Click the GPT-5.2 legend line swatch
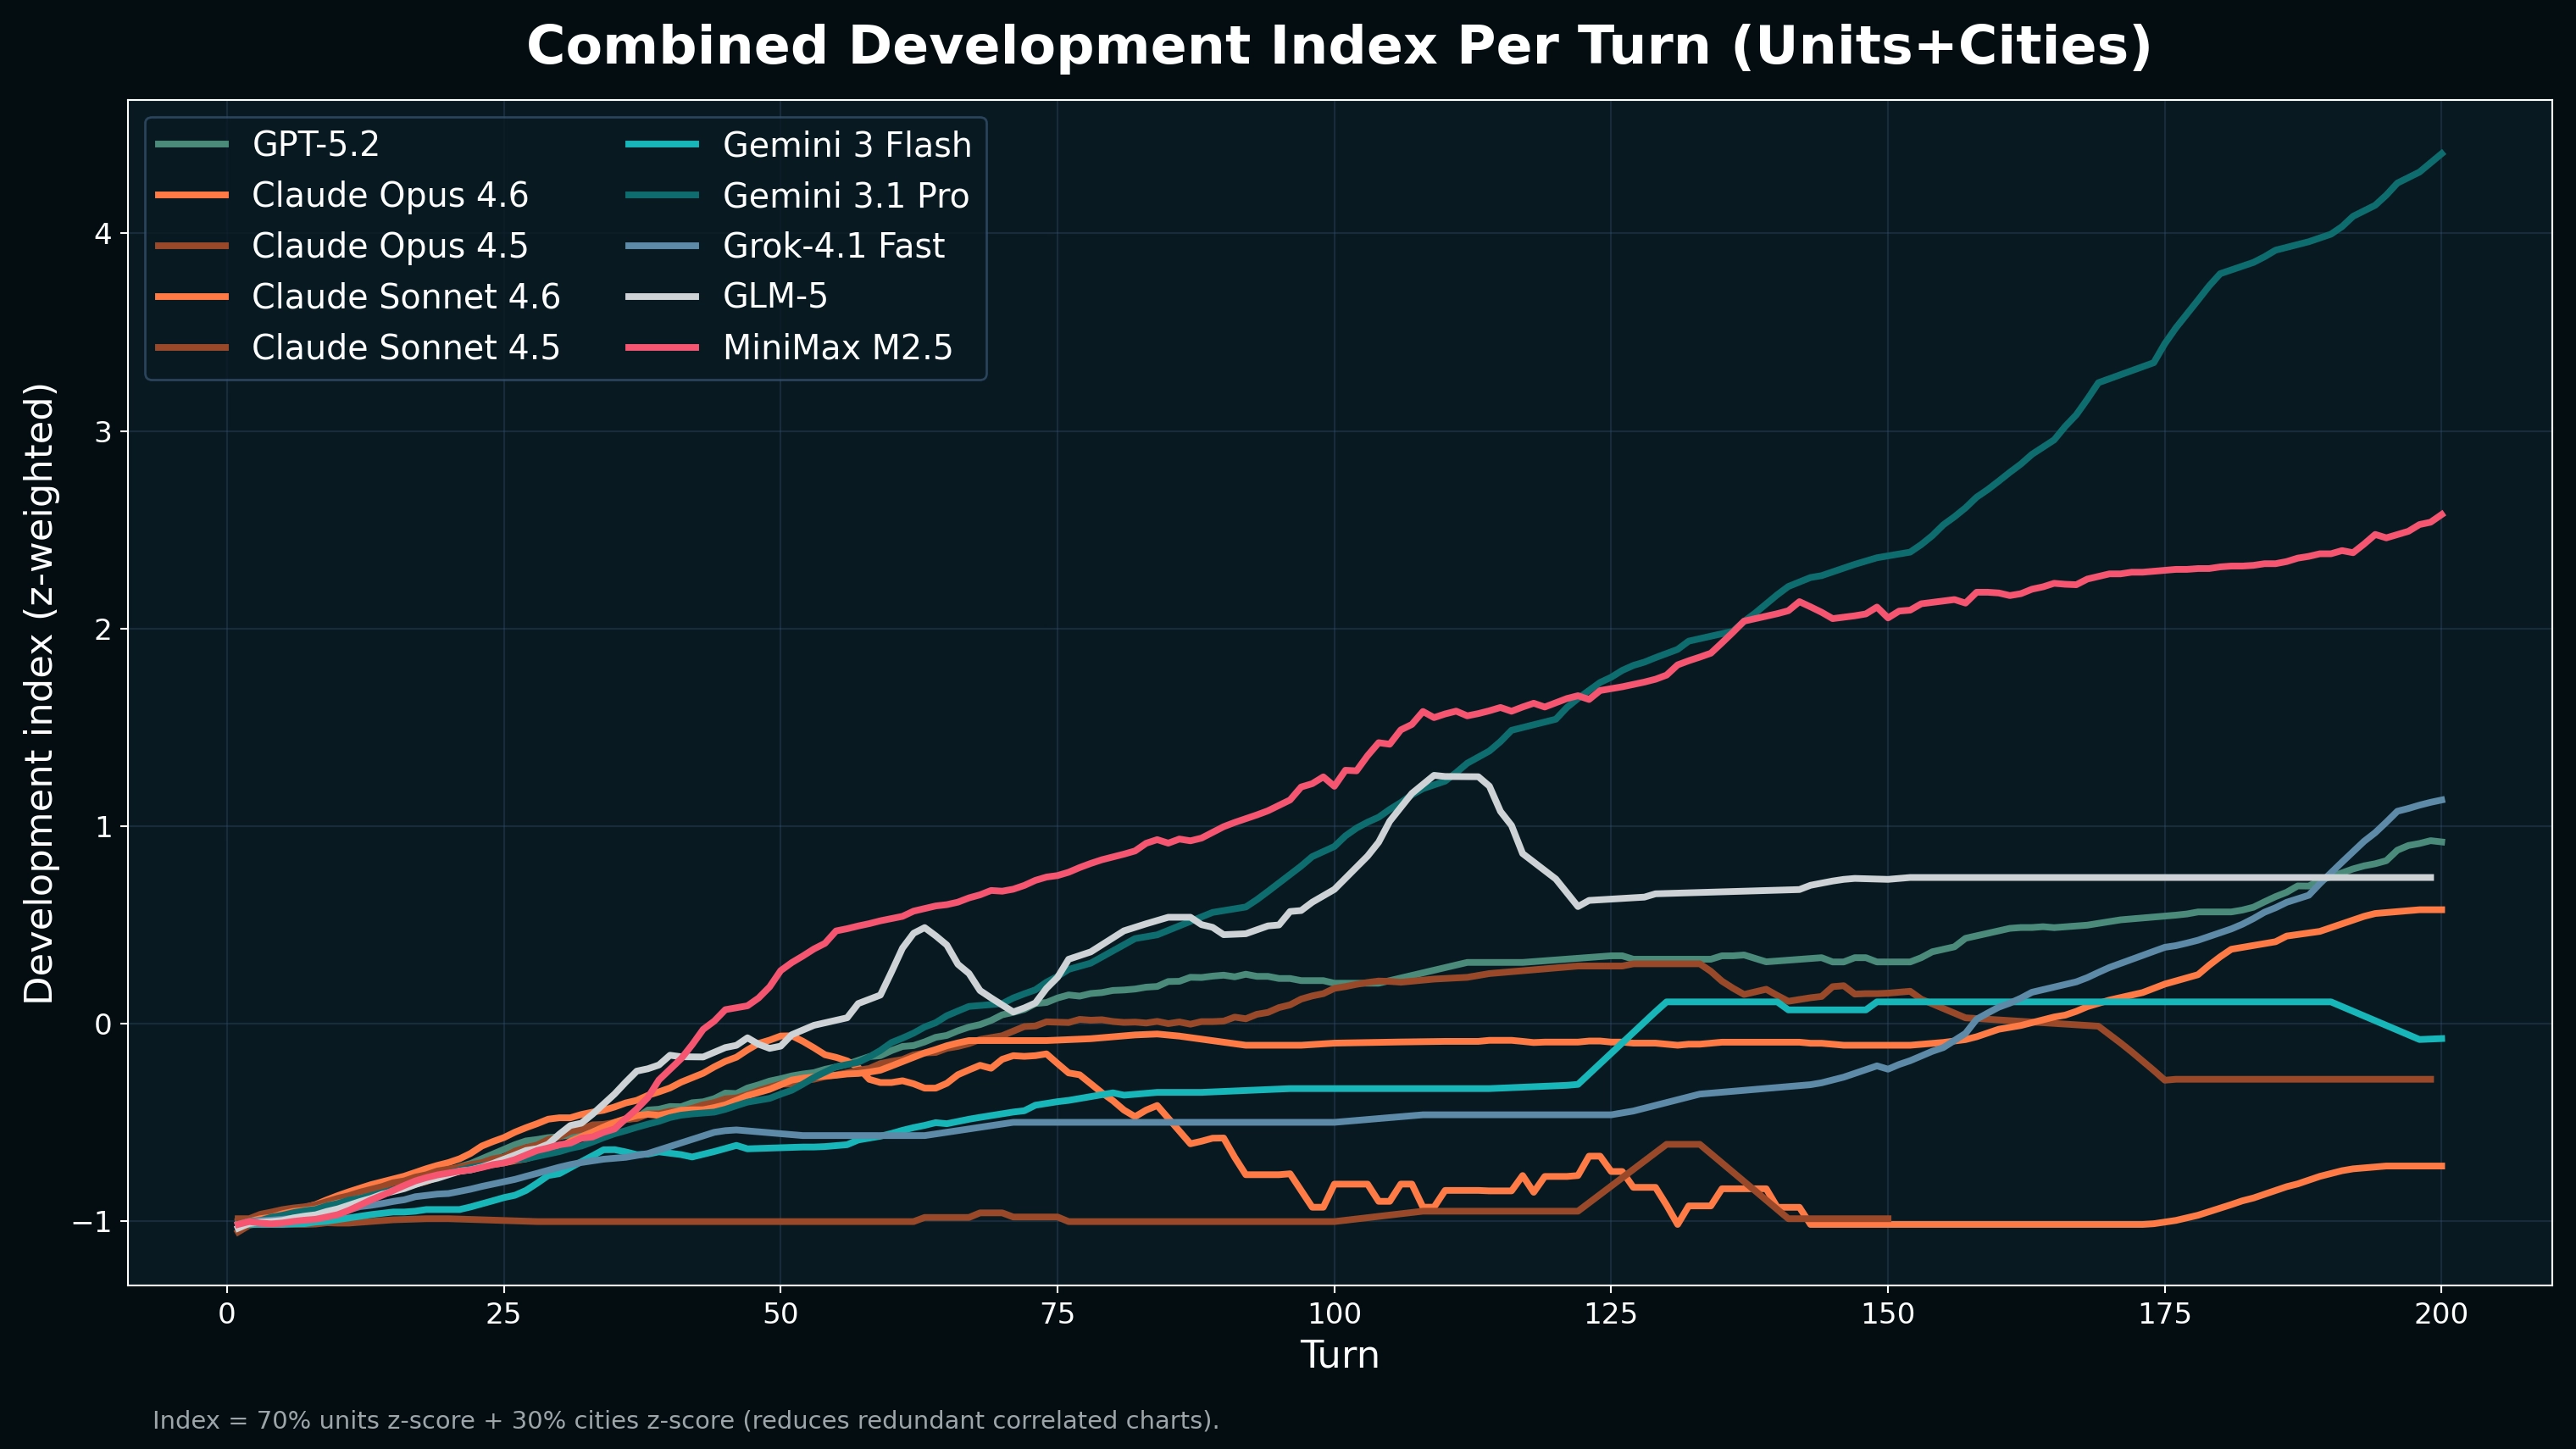 (x=192, y=145)
